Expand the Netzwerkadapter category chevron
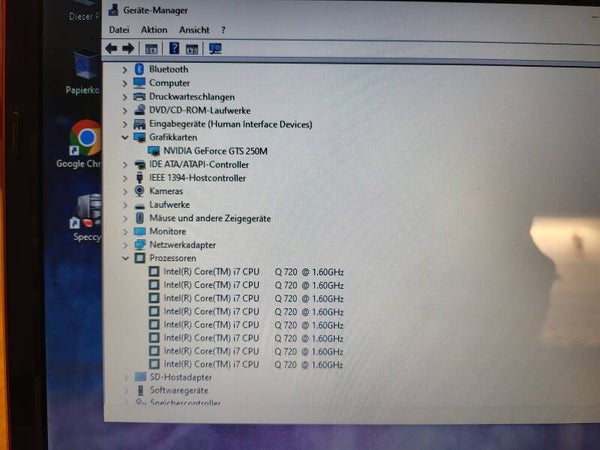Screen dimensions: 600x450 coord(125,245)
